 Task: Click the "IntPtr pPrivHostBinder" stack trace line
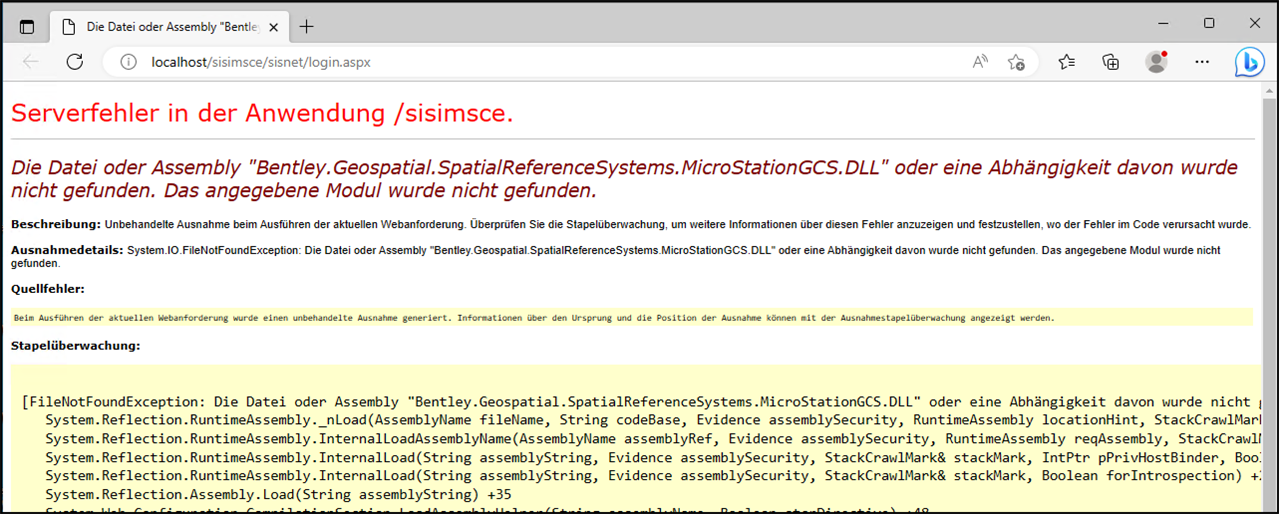[x=652, y=458]
